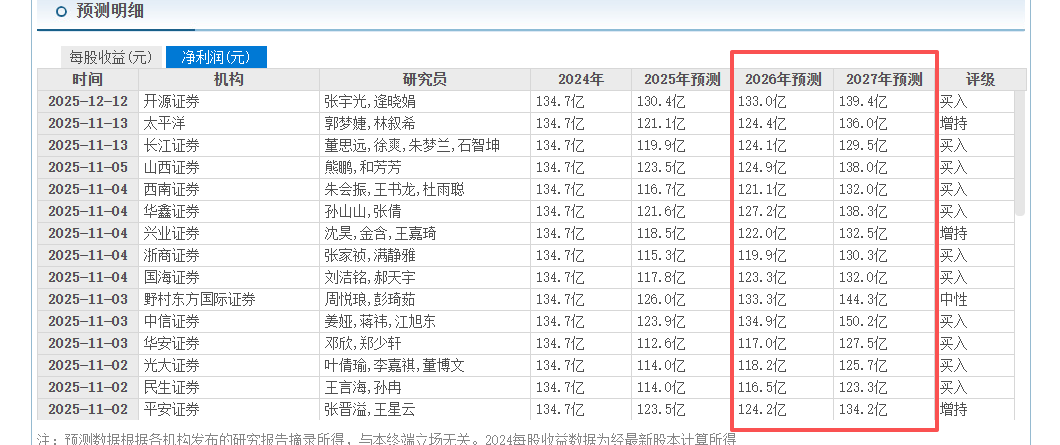Click the 中性 rating for 野村东方国际证券
This screenshot has height=445, width=1060.
click(954, 300)
